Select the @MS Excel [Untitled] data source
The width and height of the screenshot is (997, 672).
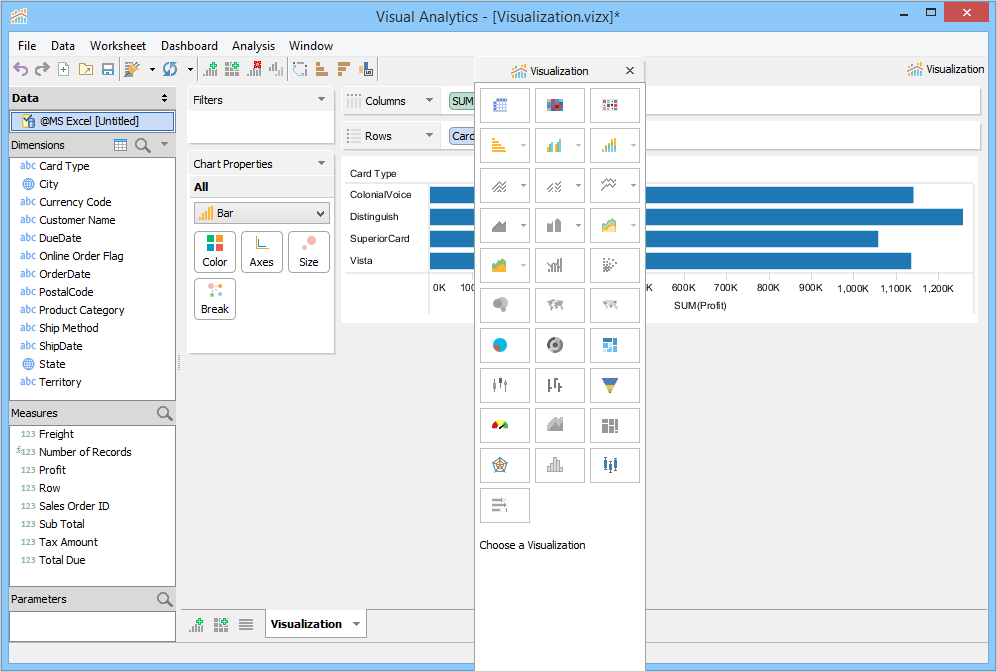pos(92,121)
